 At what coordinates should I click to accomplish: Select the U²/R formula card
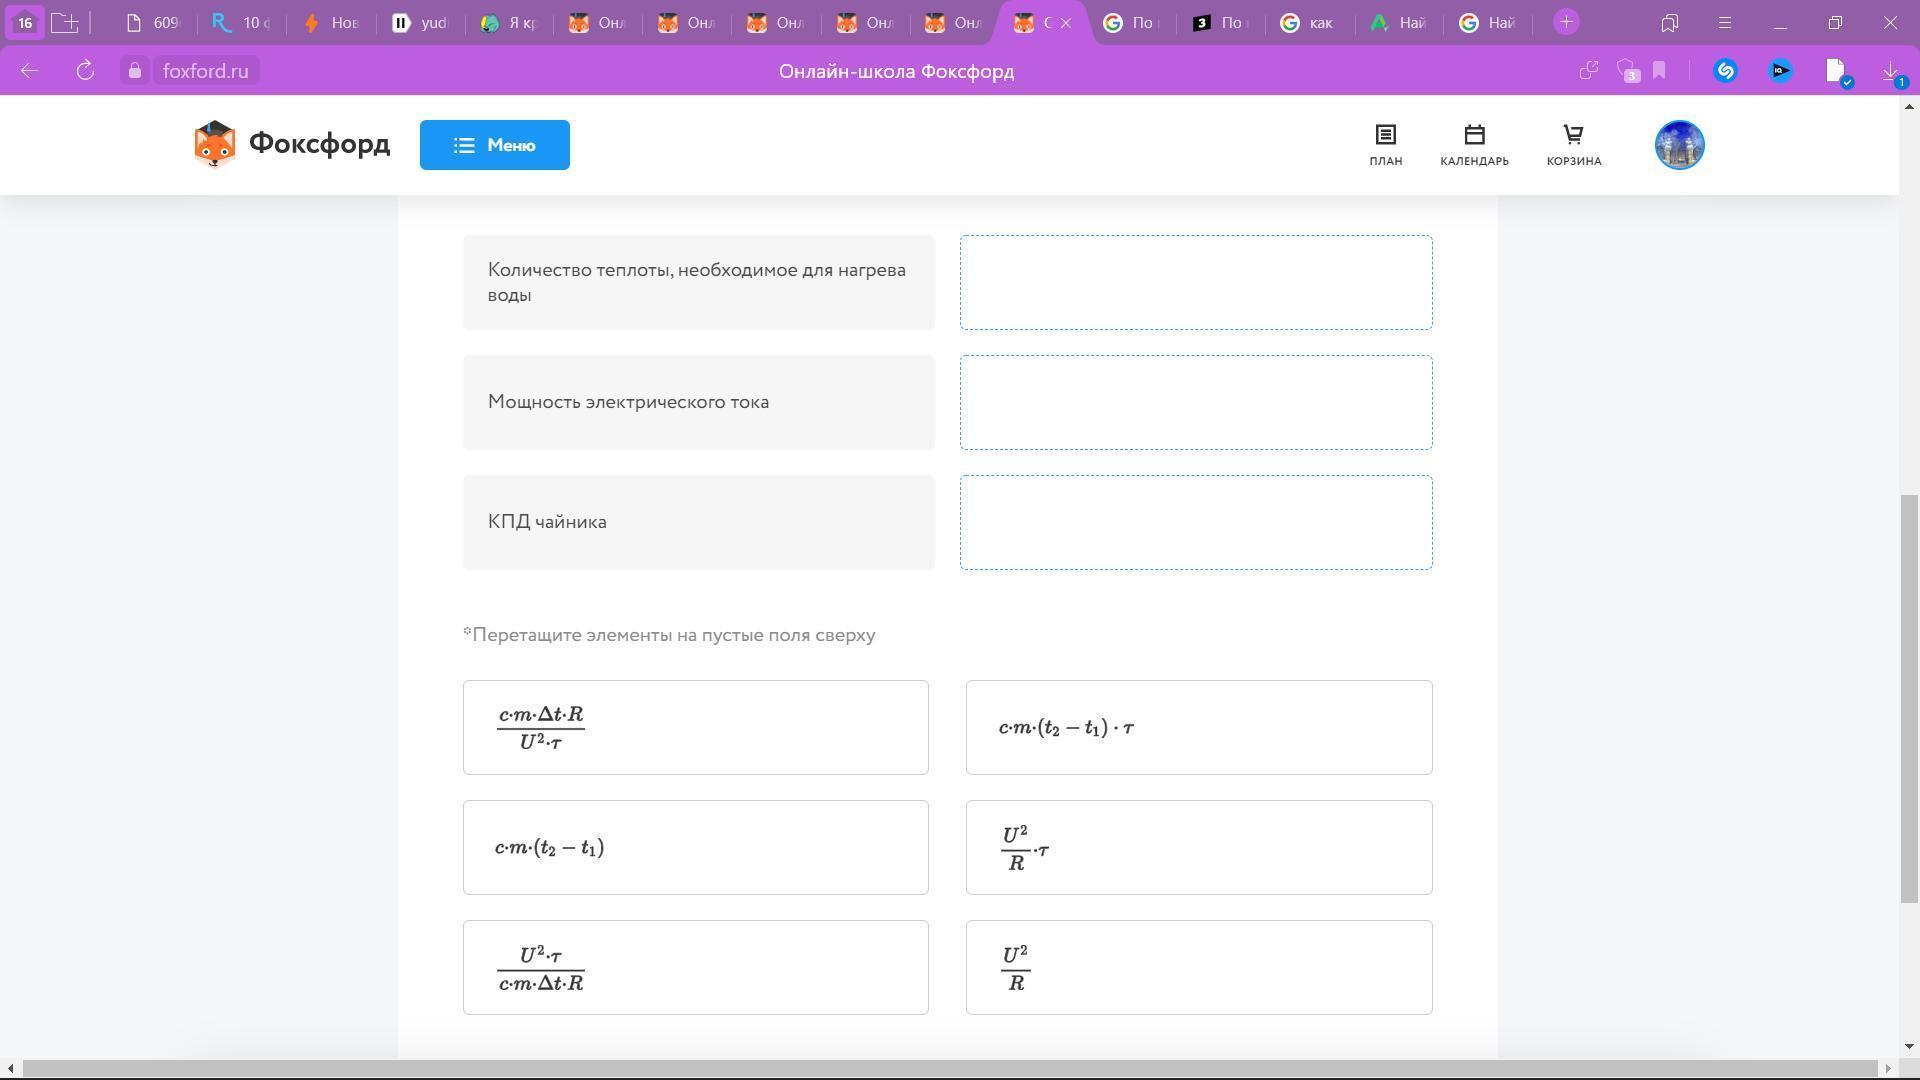tap(1198, 967)
